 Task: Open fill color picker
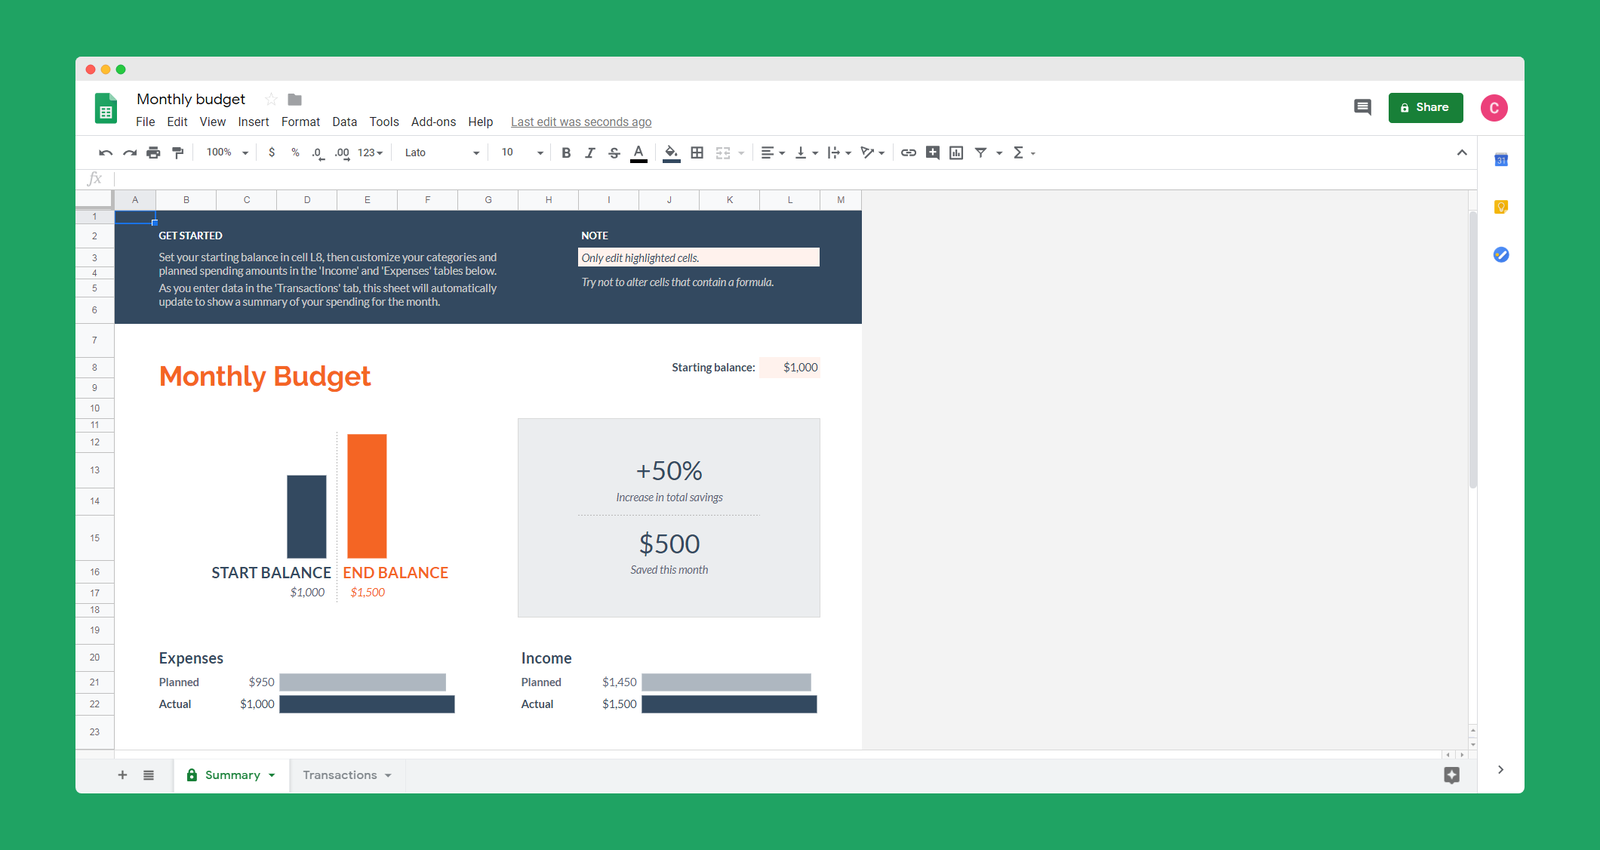point(671,153)
